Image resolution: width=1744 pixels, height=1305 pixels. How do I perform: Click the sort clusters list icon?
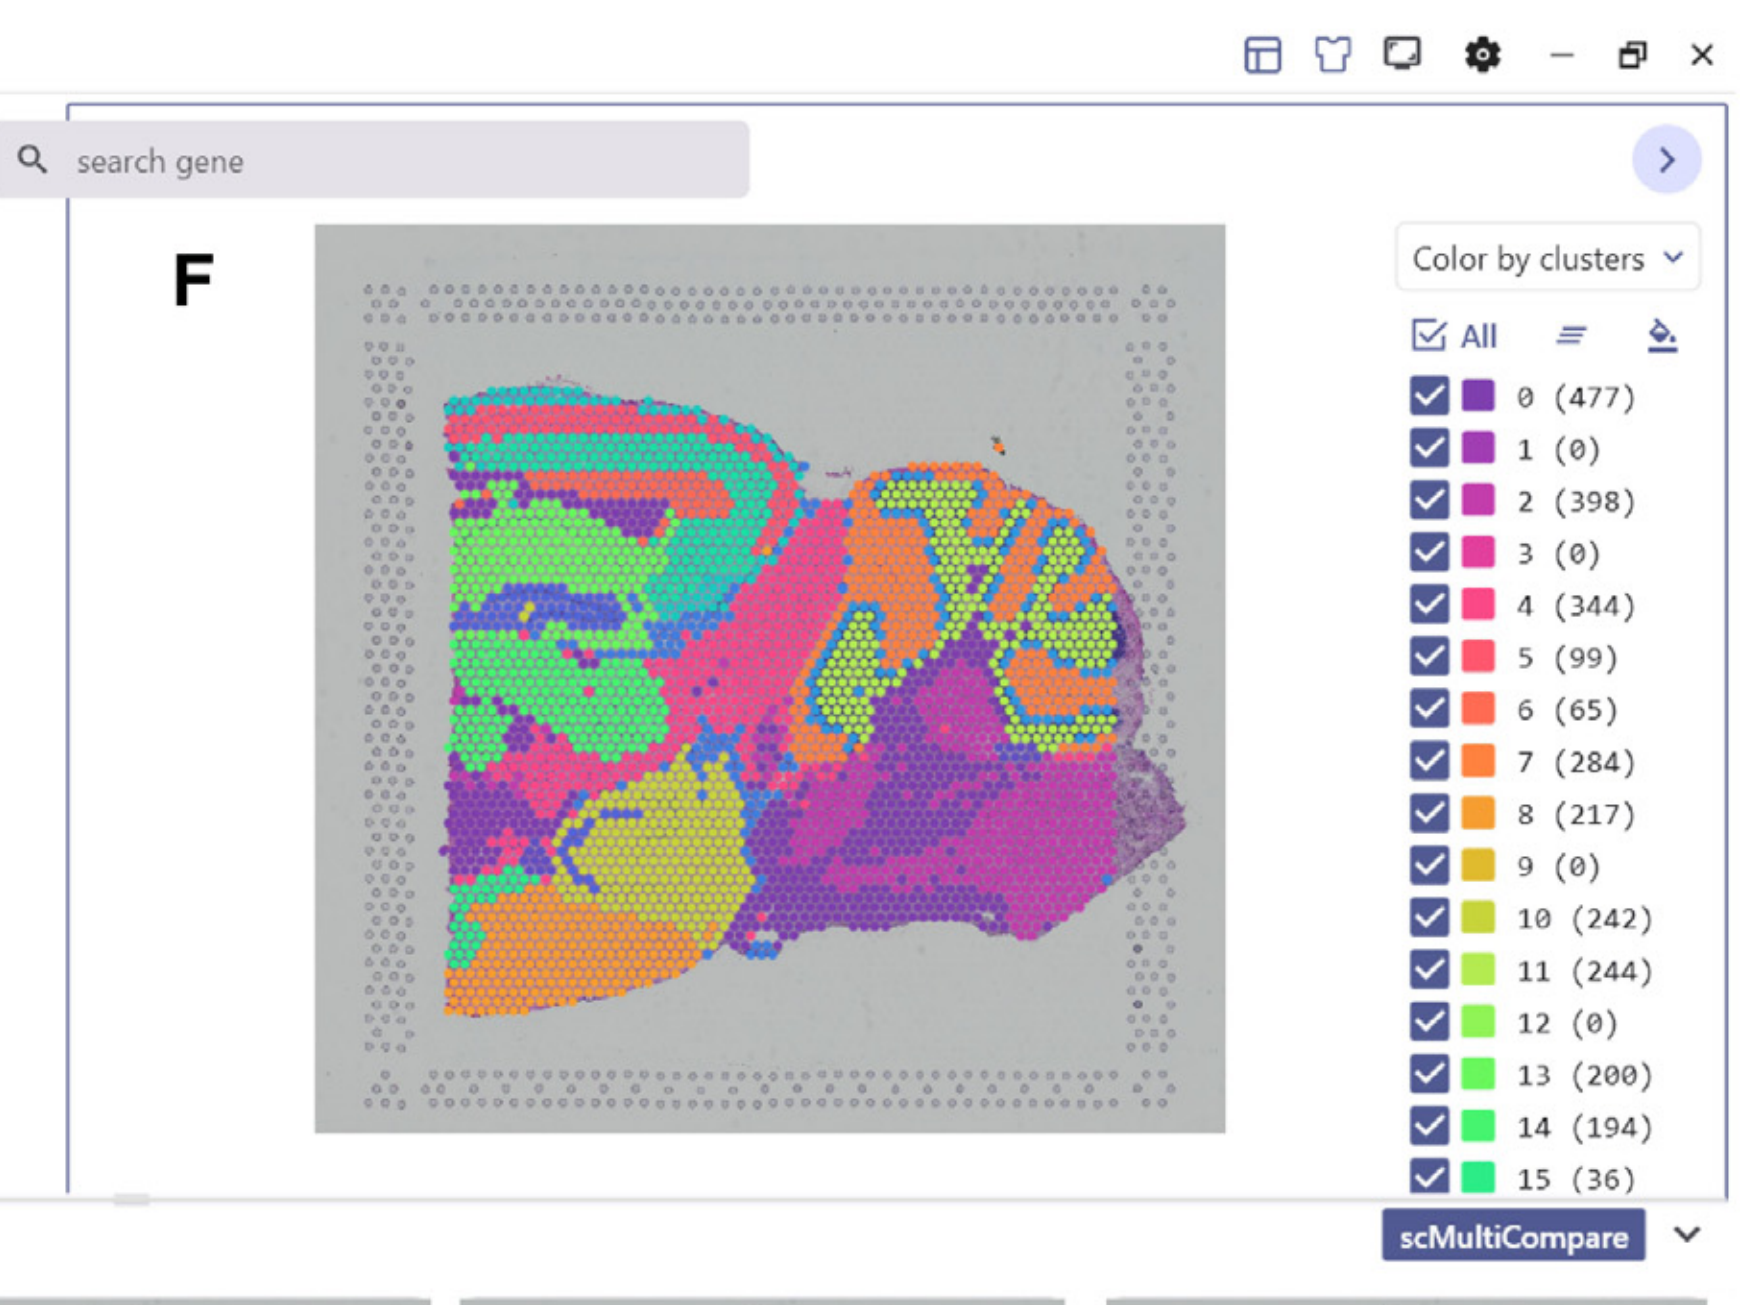pos(1571,335)
